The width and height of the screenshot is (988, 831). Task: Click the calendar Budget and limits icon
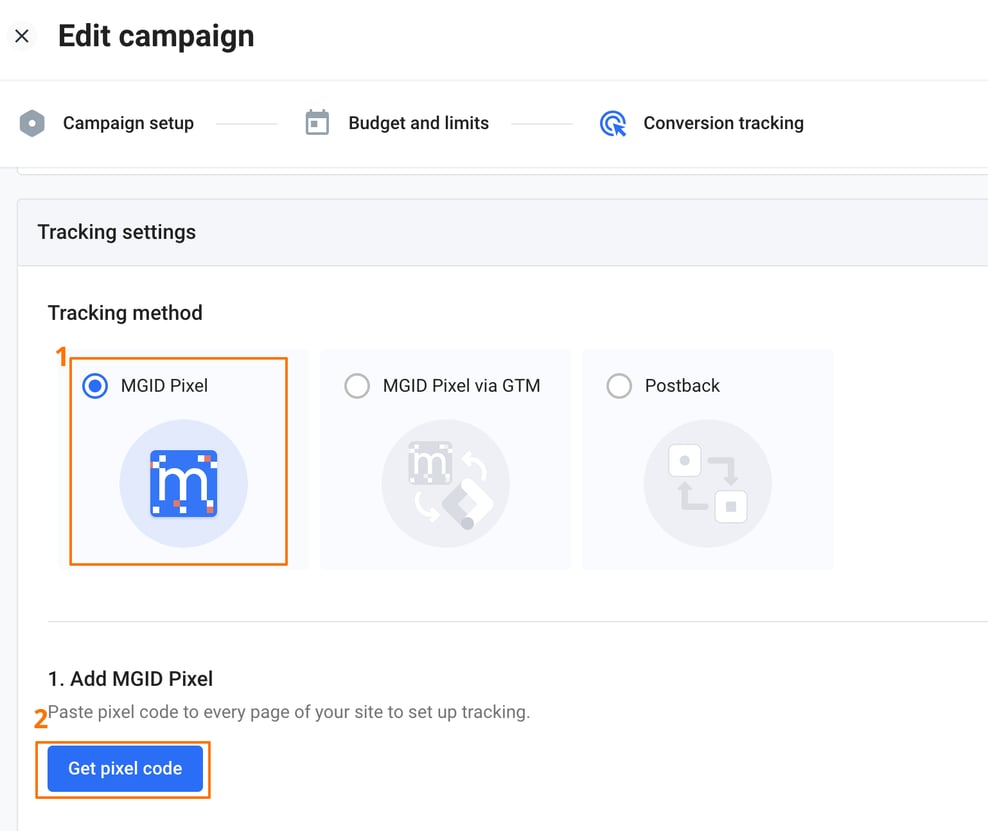coord(316,122)
